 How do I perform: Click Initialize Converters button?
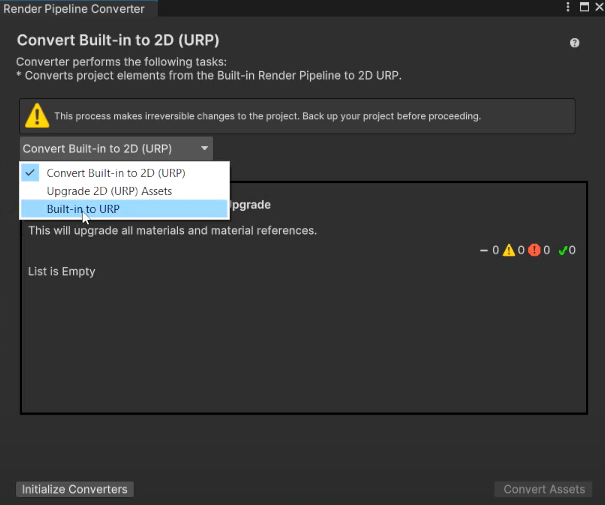(75, 489)
